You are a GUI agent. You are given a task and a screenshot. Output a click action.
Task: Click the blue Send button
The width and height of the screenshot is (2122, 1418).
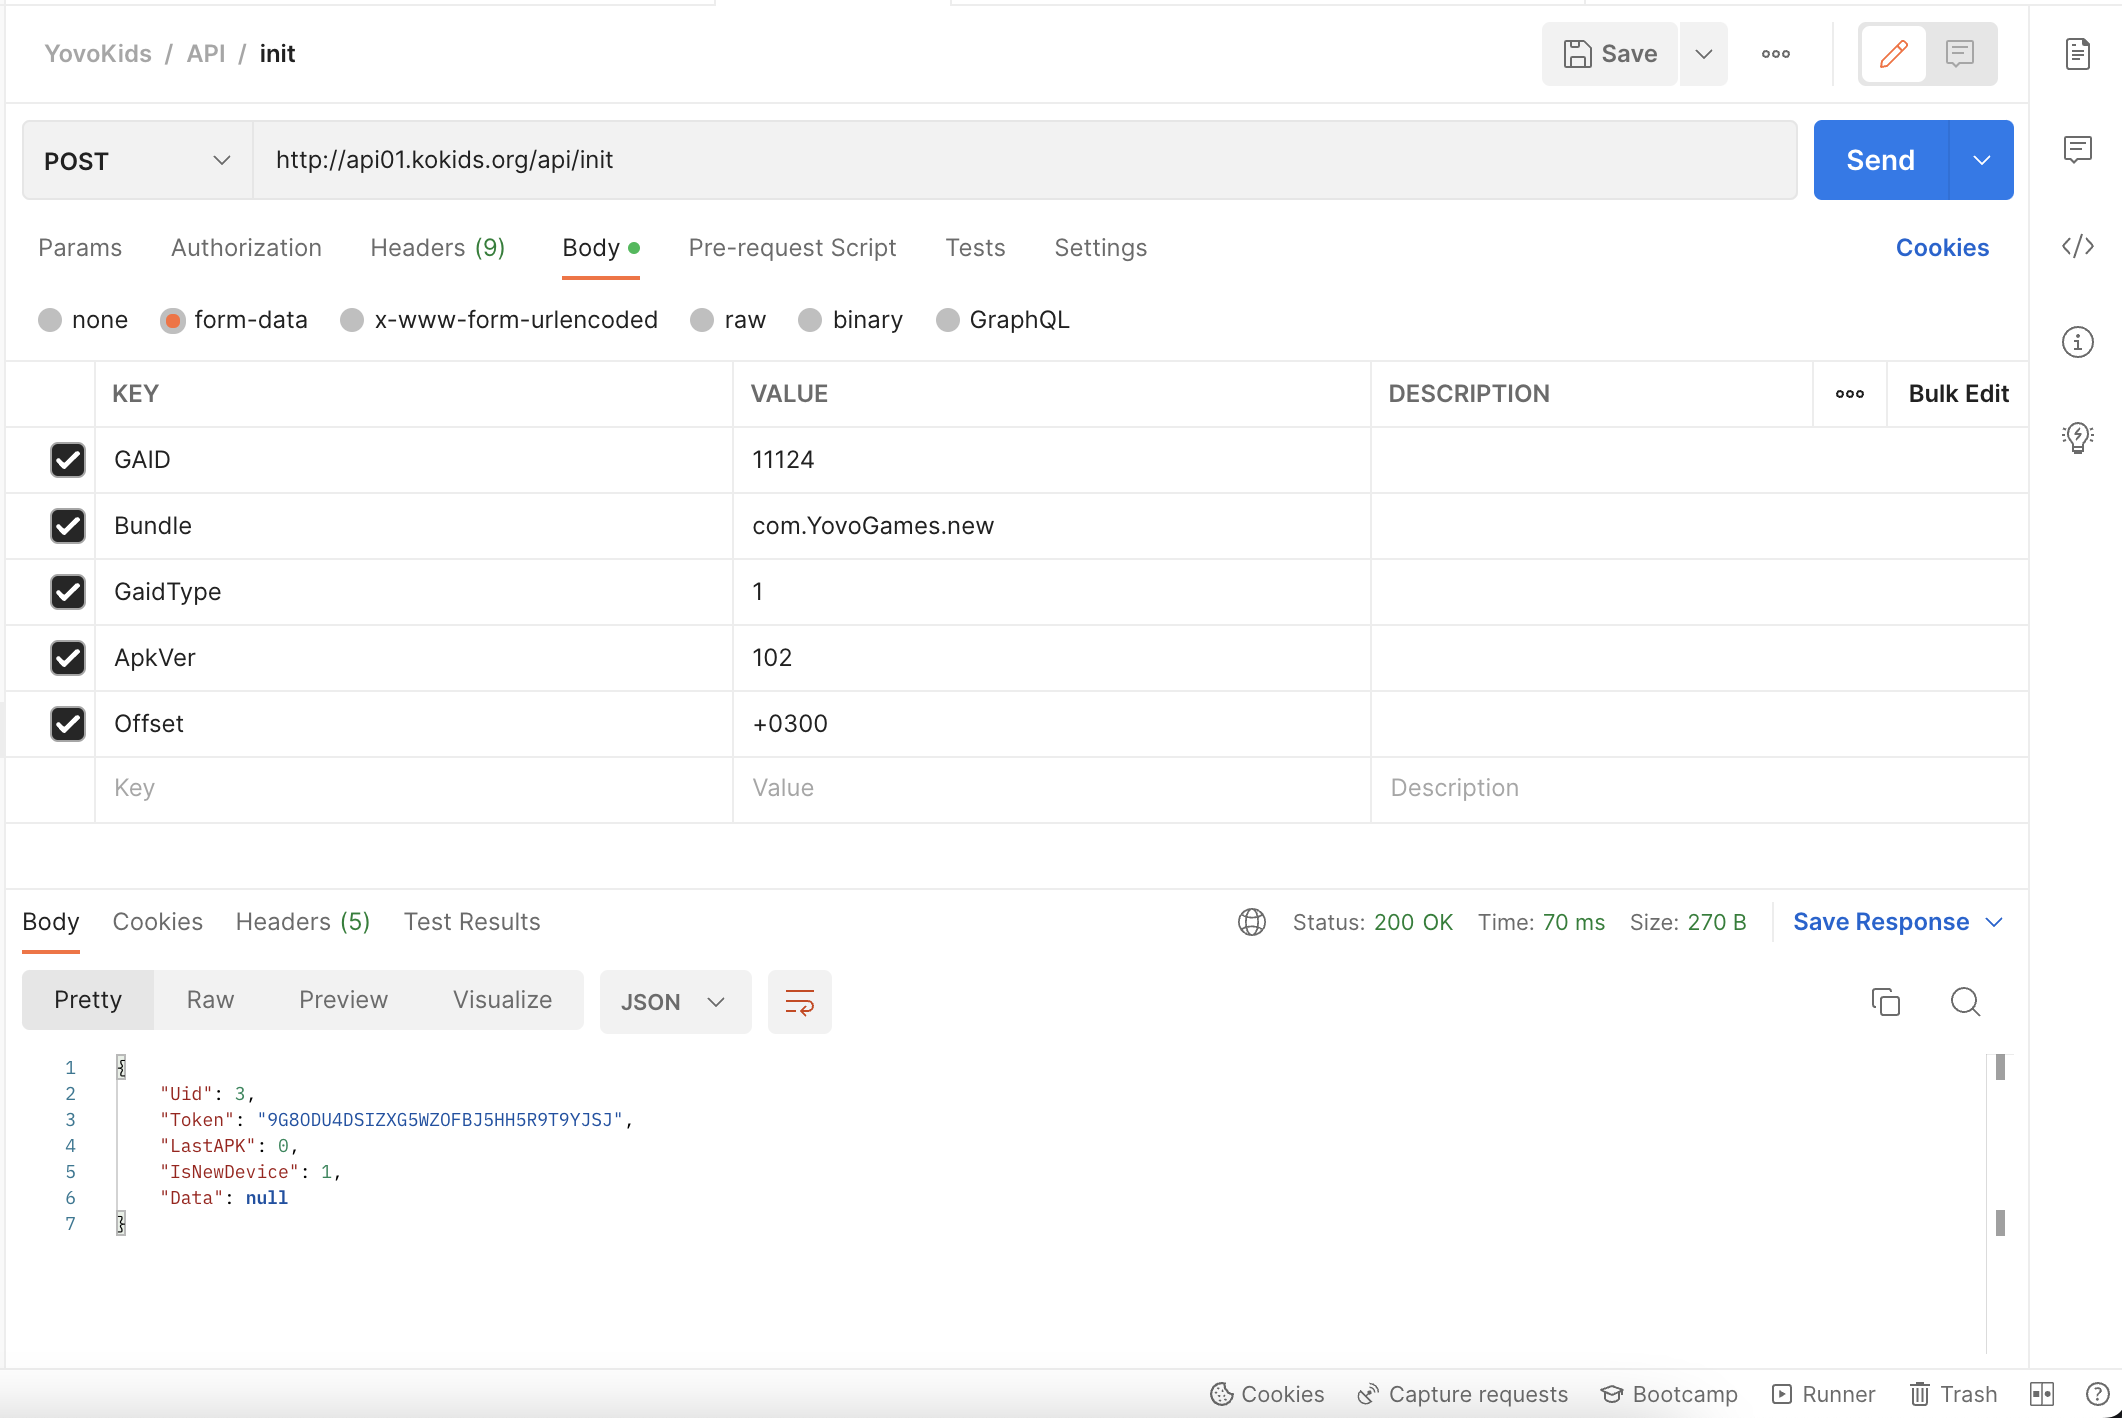(x=1880, y=161)
